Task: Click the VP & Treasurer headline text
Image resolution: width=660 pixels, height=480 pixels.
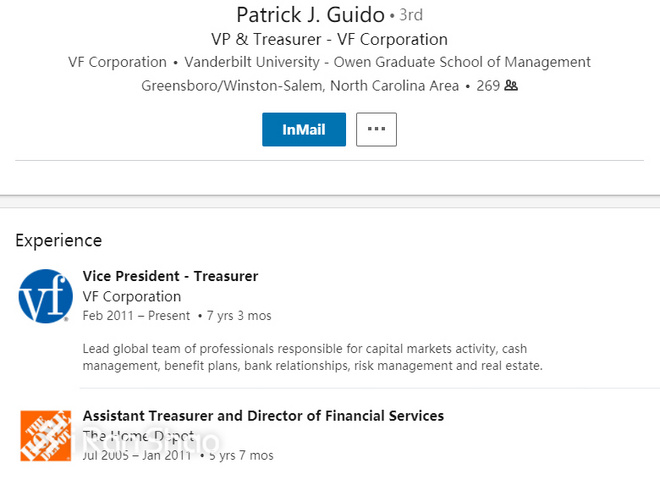Action: (329, 40)
